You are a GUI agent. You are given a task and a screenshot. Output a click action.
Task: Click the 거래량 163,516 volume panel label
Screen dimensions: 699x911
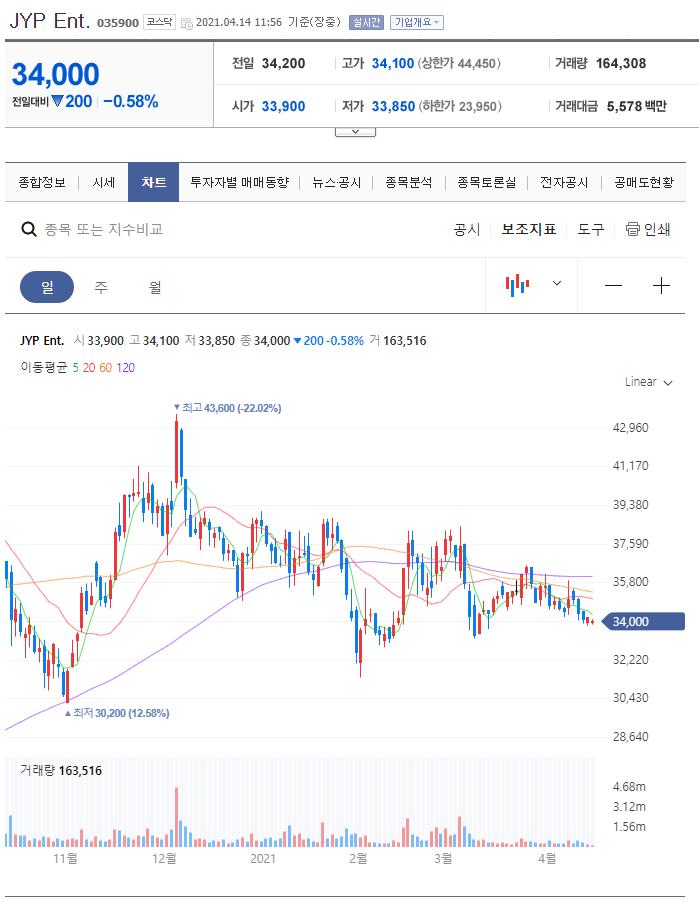click(x=60, y=770)
